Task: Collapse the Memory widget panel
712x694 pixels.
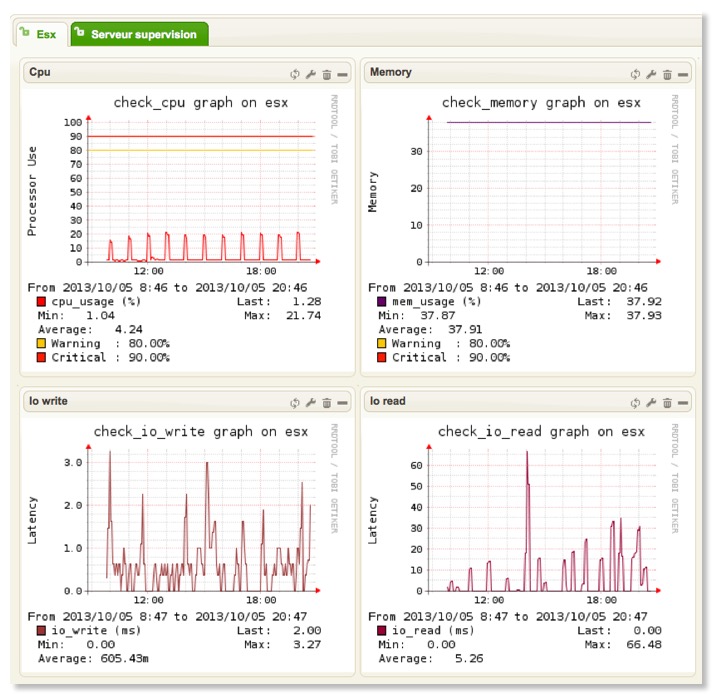Action: tap(682, 74)
